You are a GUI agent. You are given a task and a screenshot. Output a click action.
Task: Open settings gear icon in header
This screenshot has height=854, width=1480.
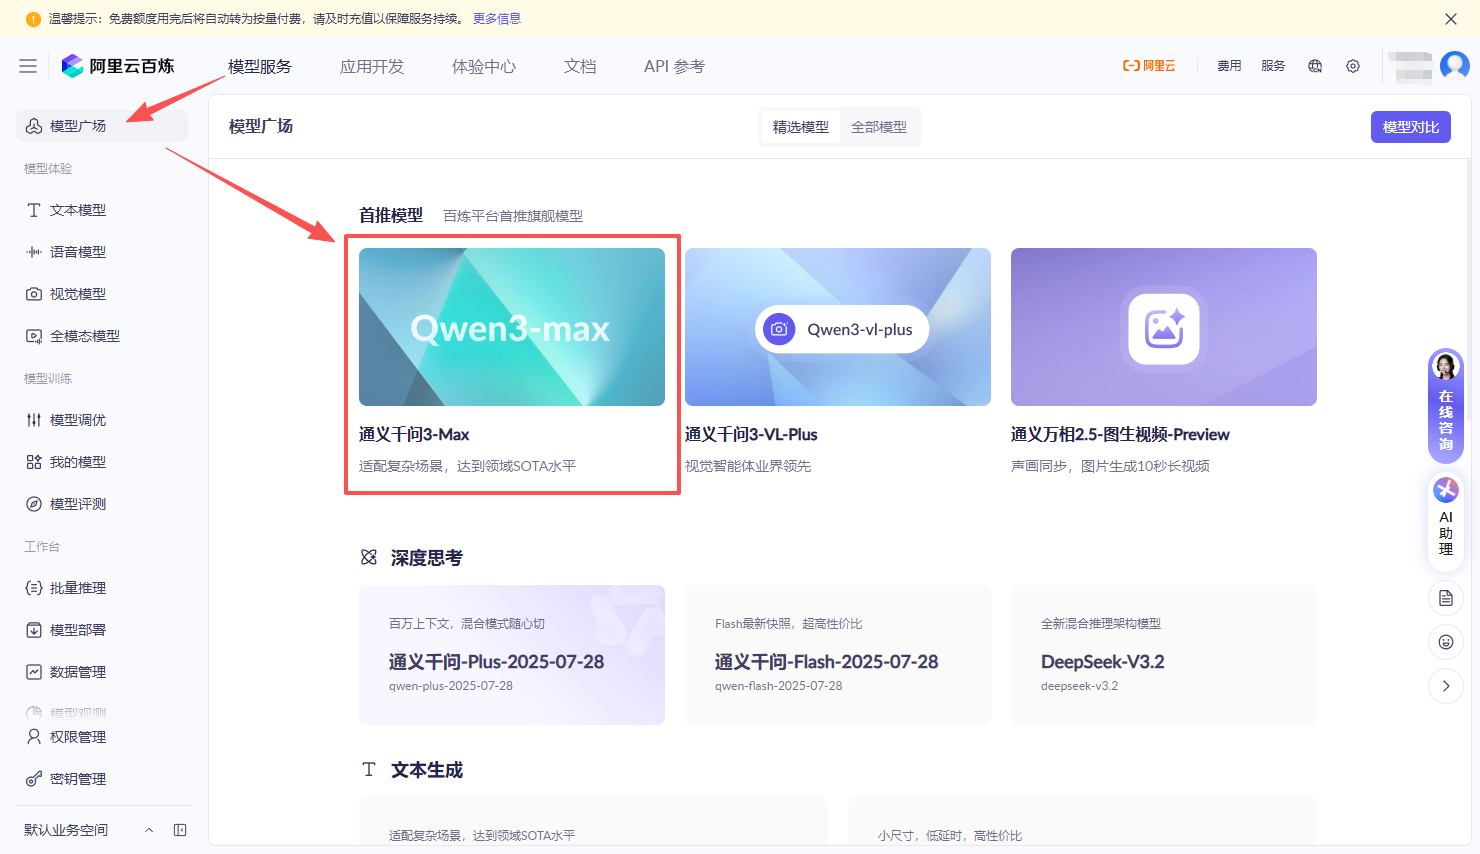[1353, 66]
